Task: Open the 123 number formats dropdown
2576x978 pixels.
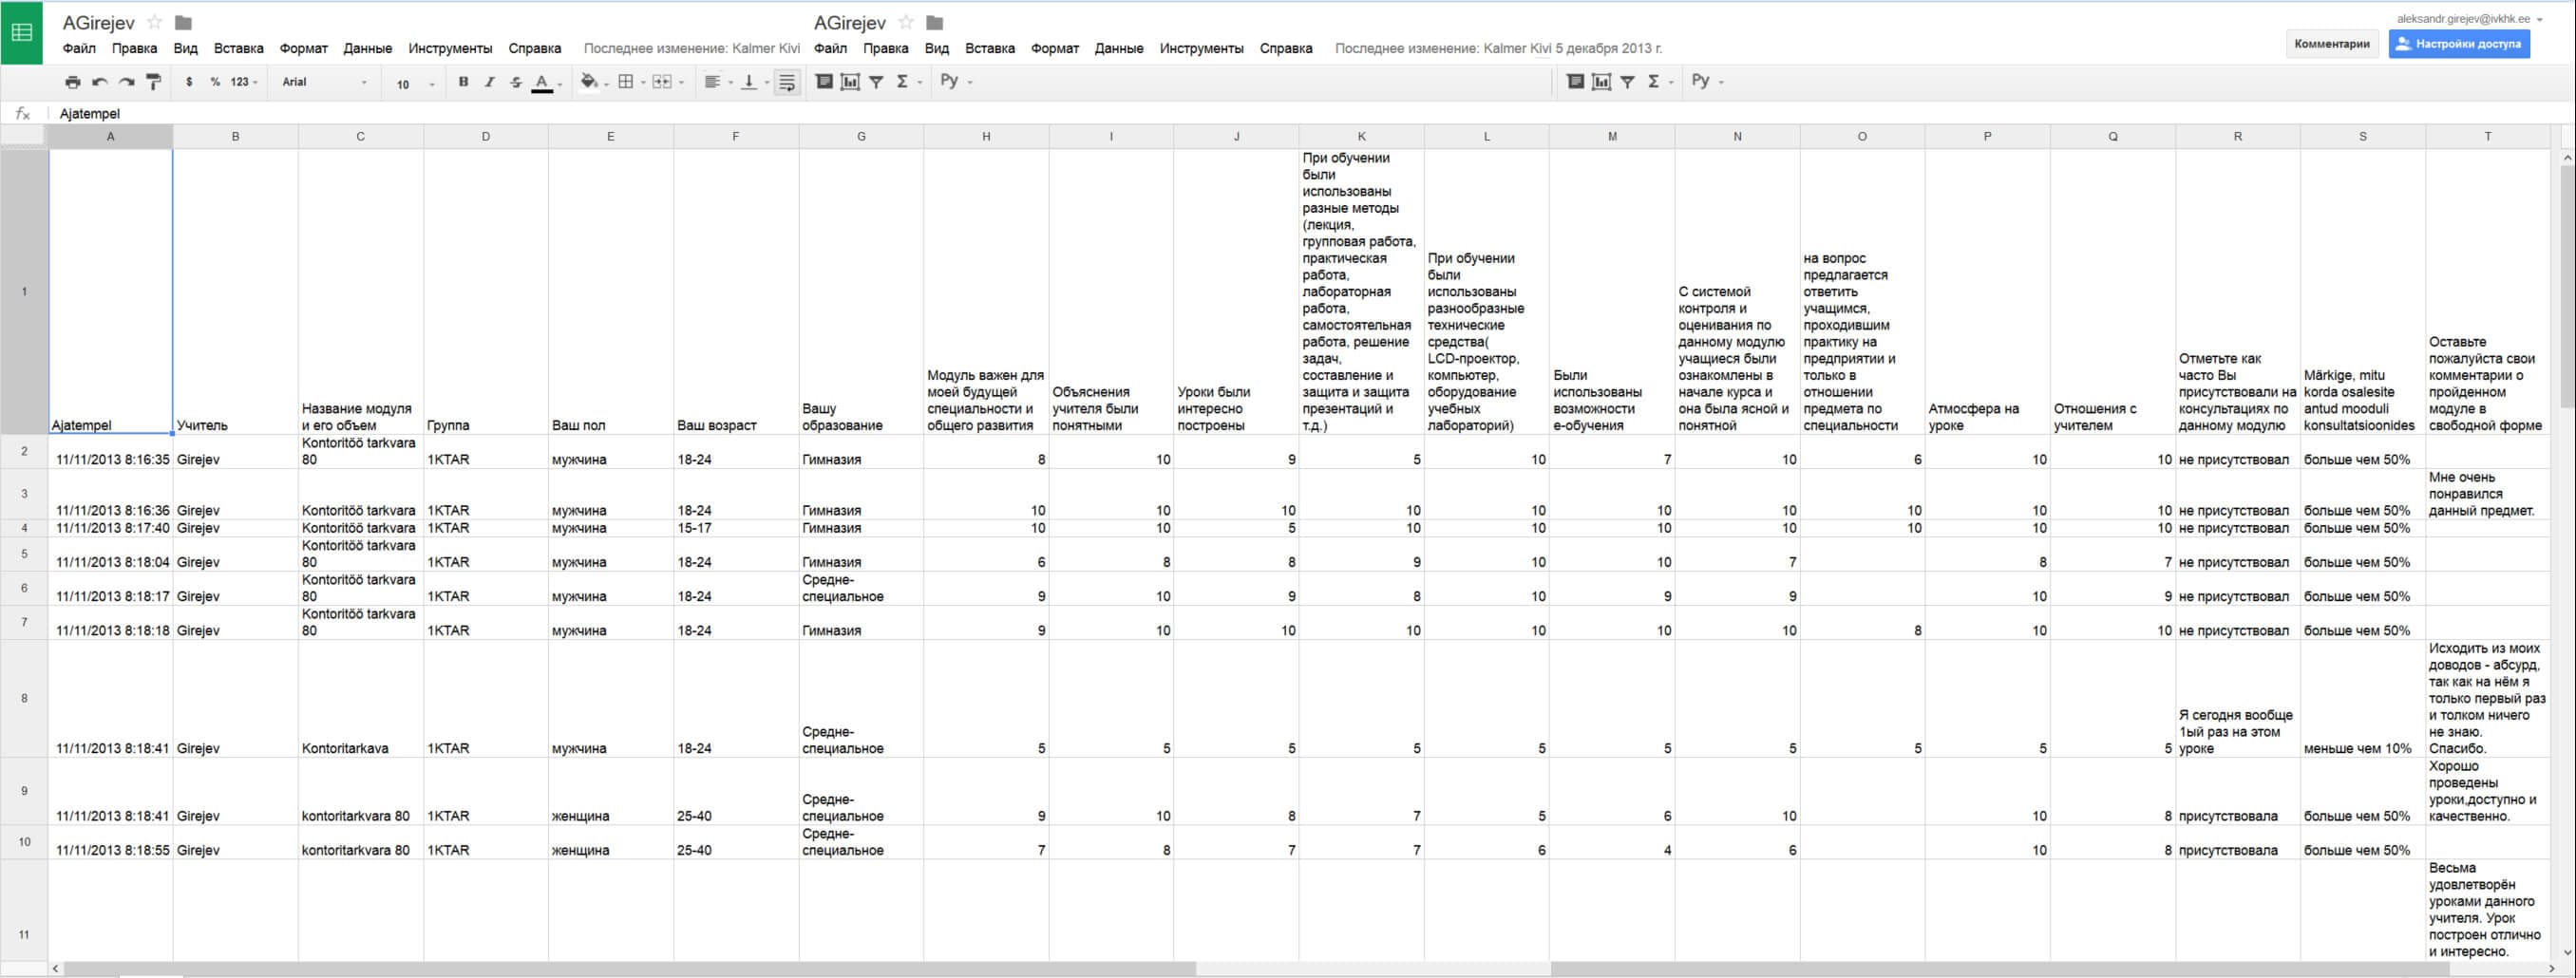Action: point(243,82)
